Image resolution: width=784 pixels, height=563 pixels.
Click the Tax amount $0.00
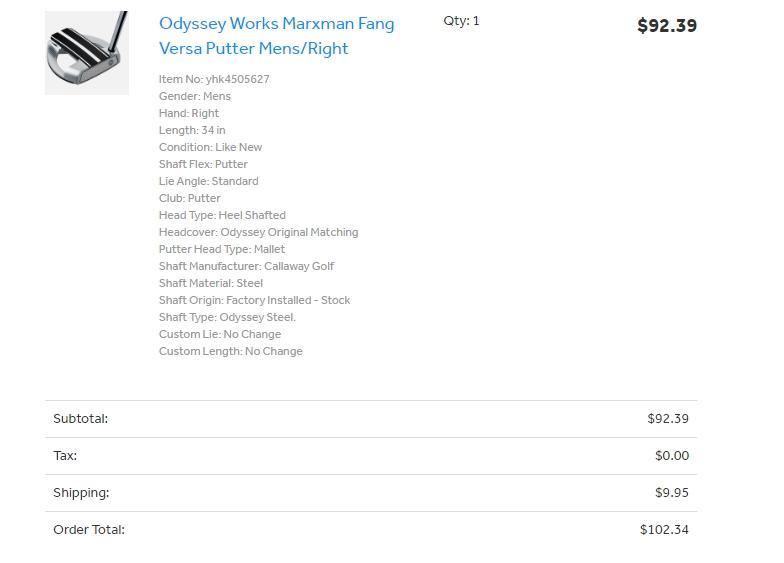[671, 456]
